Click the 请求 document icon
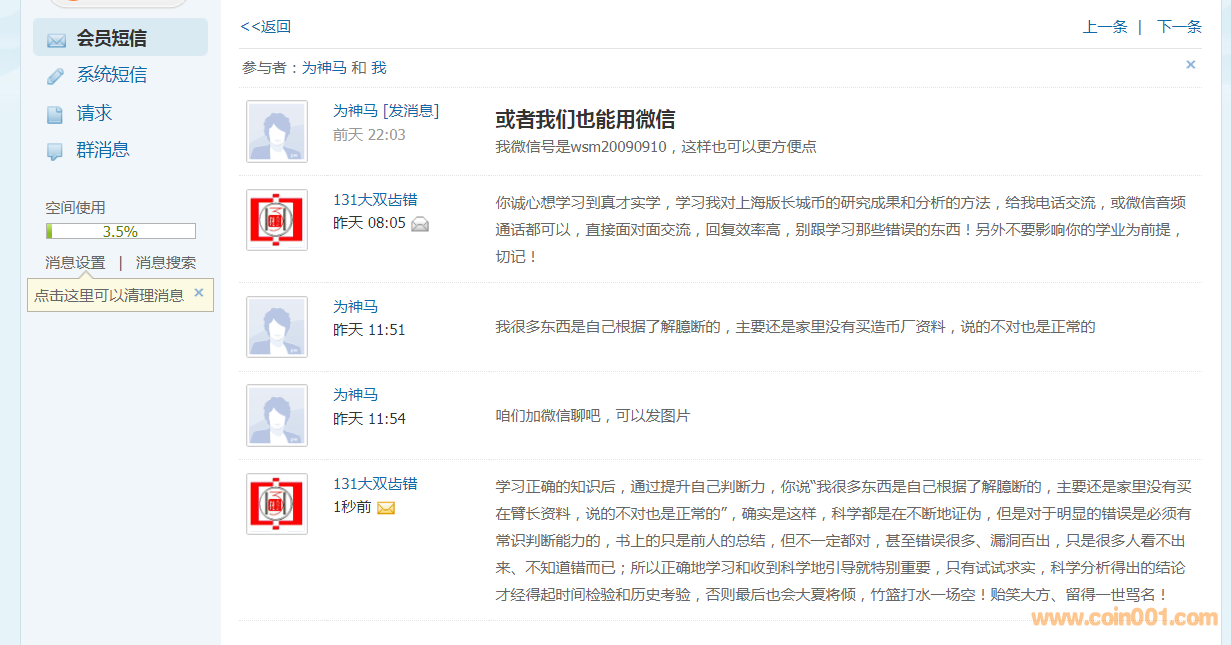Image resolution: width=1231 pixels, height=645 pixels. [x=55, y=114]
